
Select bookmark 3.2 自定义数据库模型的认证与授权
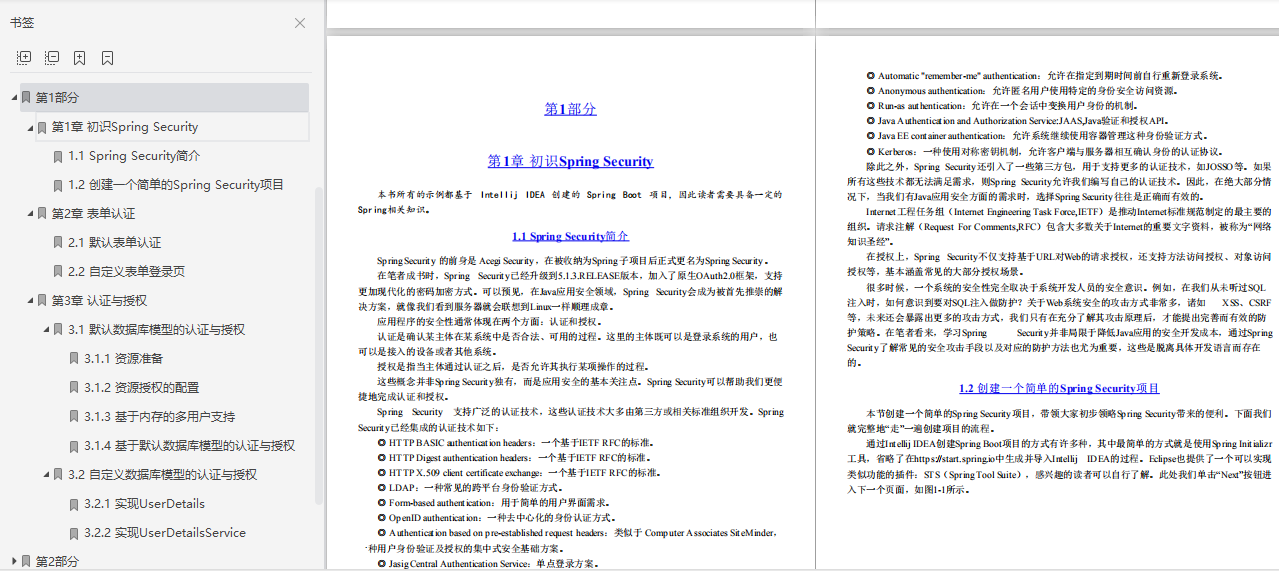[162, 475]
